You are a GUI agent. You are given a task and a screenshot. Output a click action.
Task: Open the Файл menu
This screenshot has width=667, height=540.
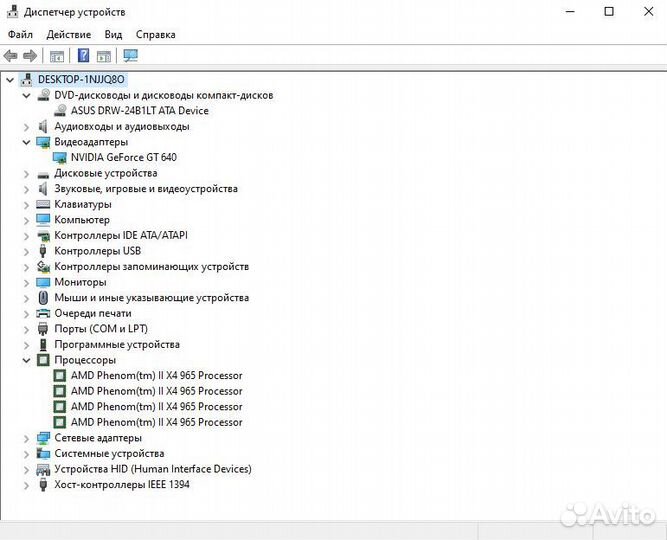20,34
